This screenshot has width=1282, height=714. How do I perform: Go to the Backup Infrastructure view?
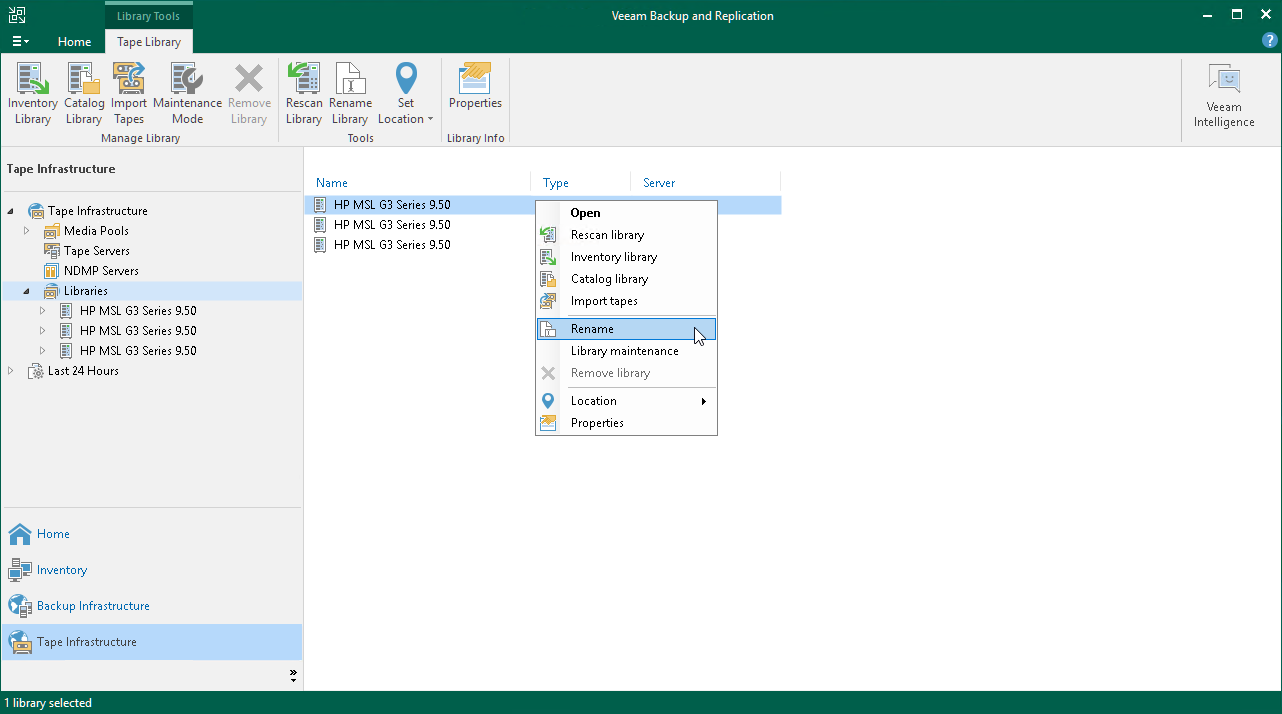93,606
